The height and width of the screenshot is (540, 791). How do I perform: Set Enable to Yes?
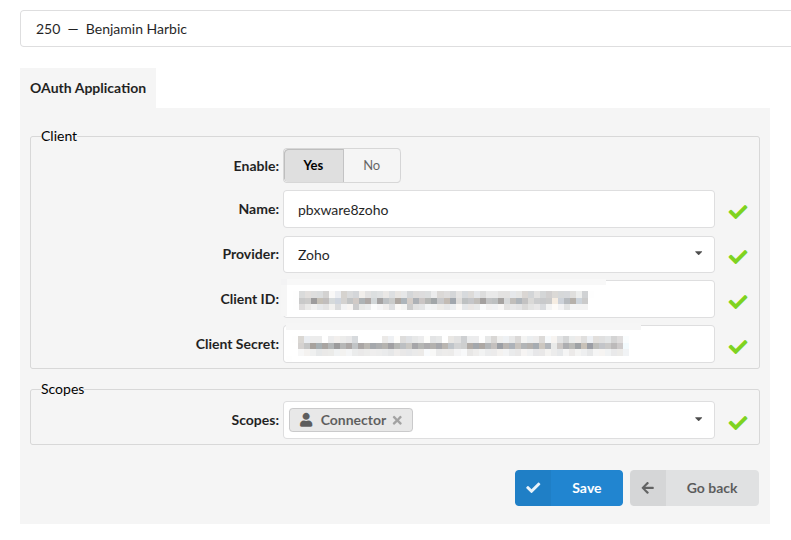coord(313,166)
